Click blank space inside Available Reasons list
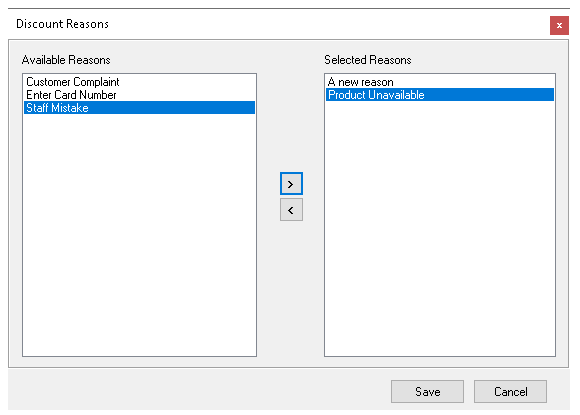 point(139,233)
